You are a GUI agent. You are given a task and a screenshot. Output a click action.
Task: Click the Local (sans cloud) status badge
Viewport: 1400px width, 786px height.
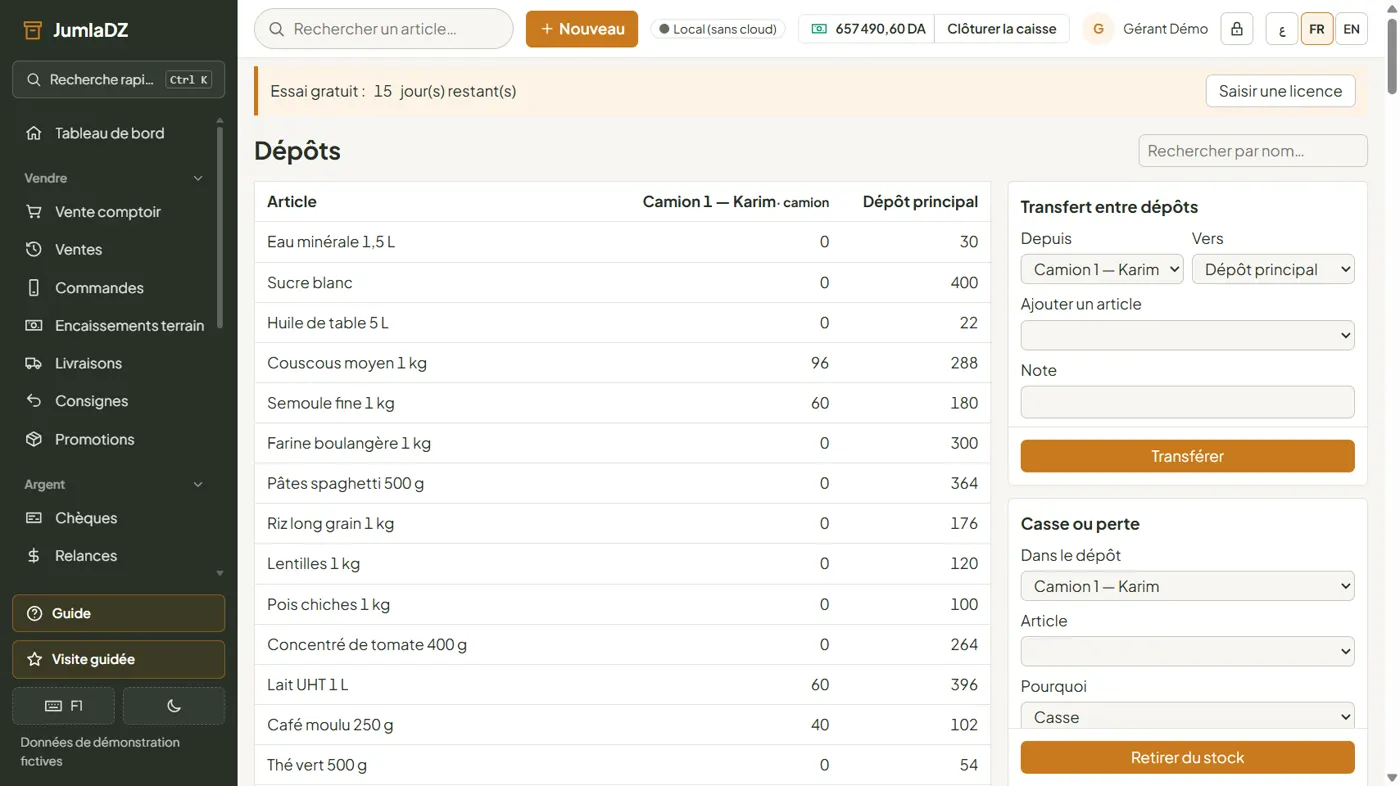pos(718,29)
